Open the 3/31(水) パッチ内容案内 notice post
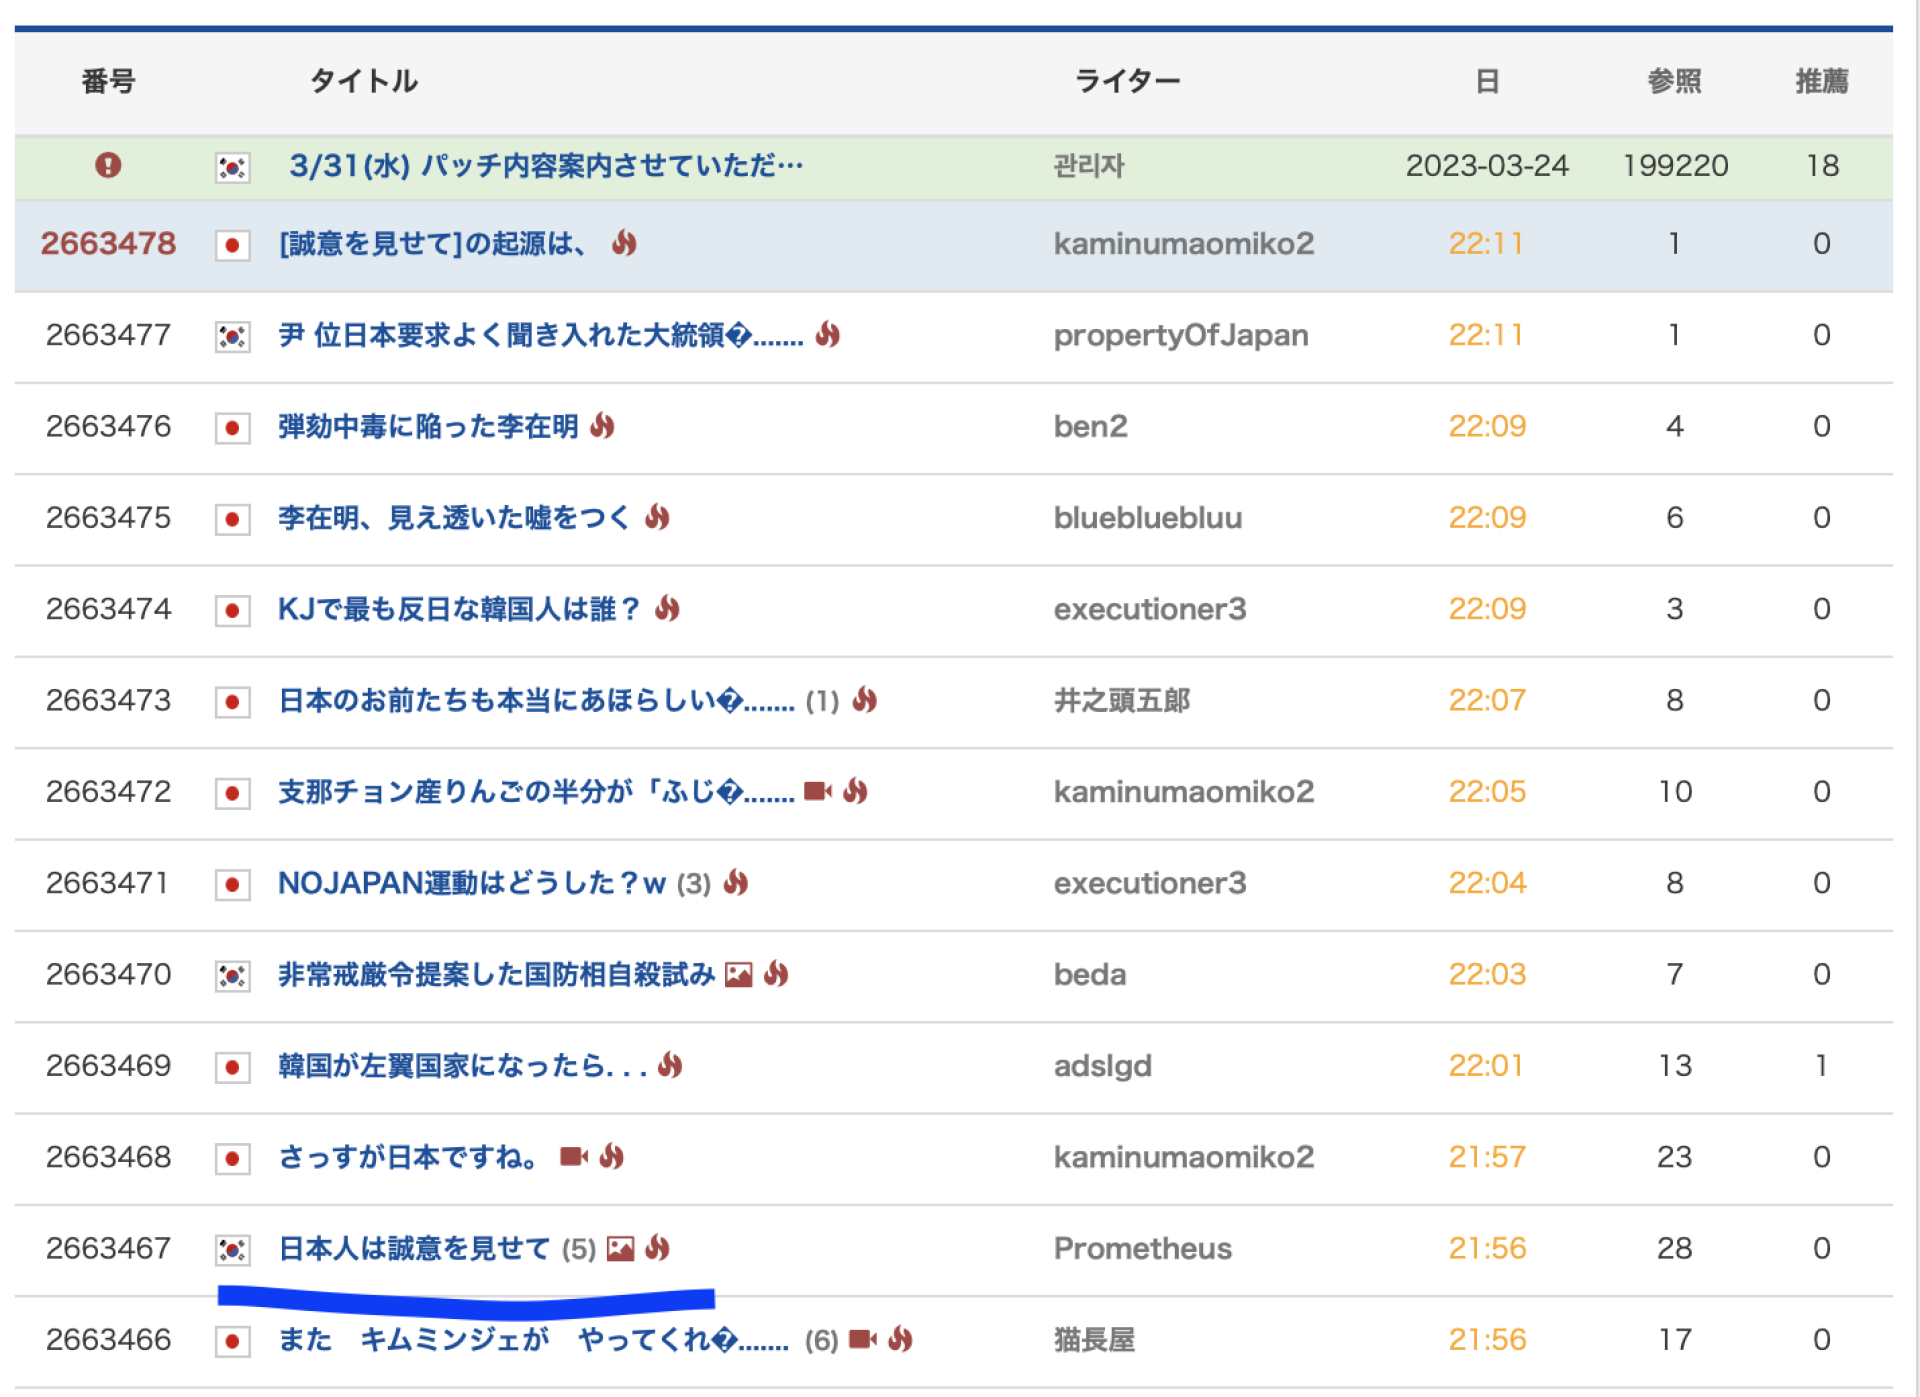The height and width of the screenshot is (1397, 1920). pos(546,165)
